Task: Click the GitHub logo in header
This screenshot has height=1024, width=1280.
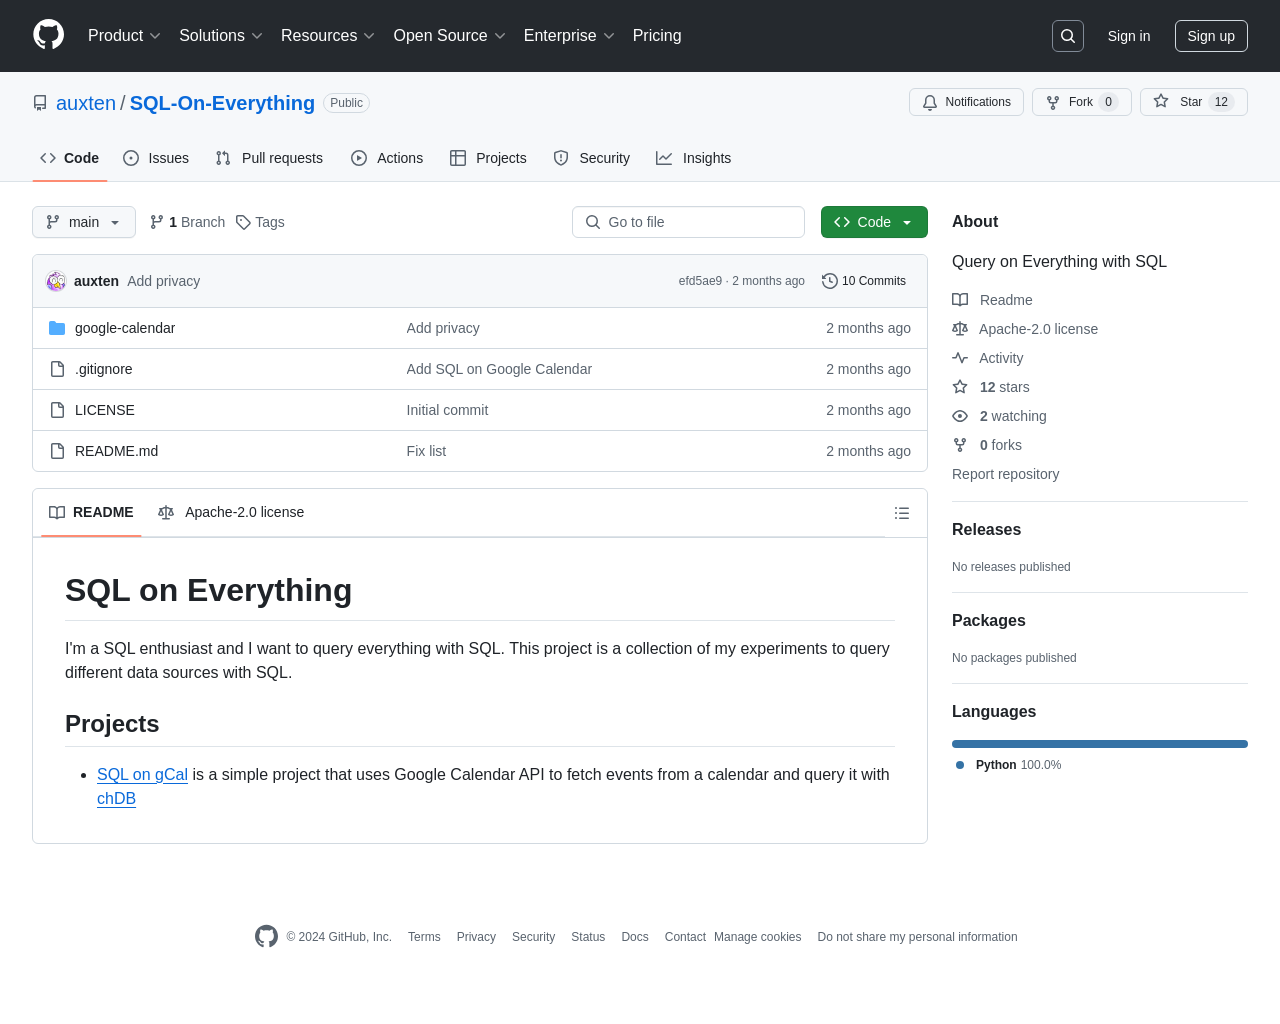Action: [49, 35]
